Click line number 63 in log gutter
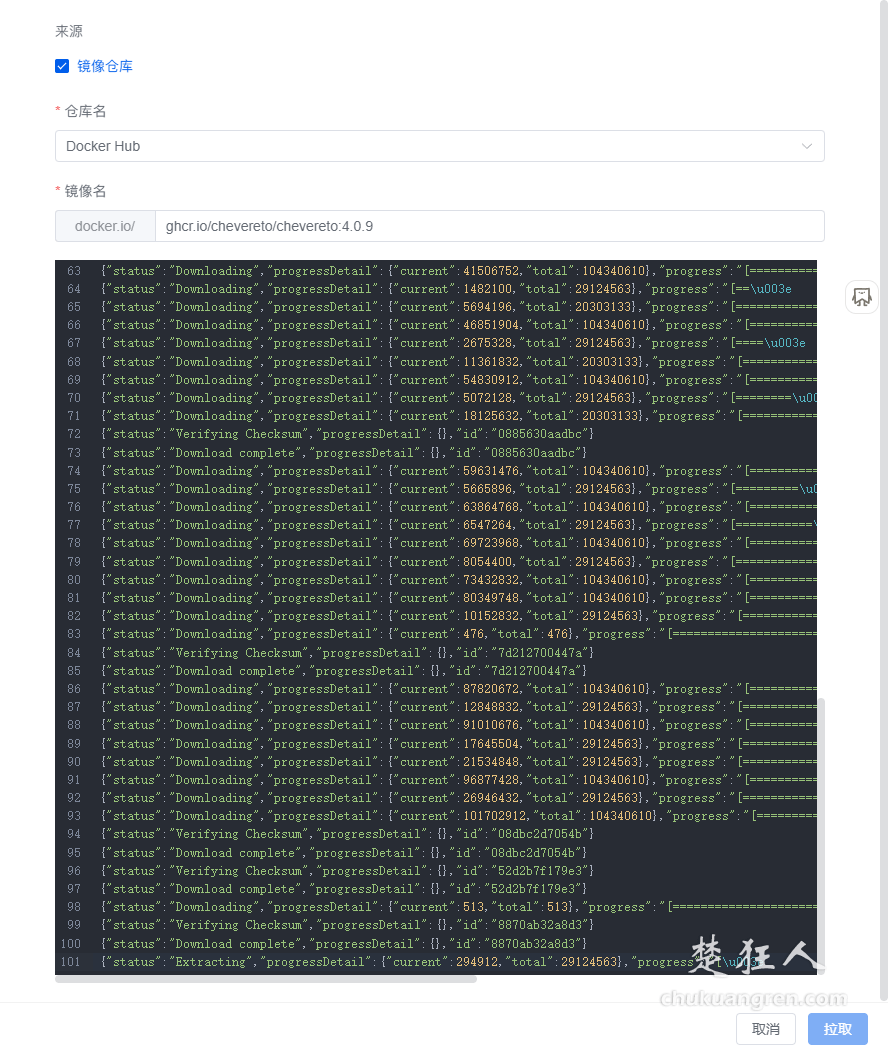This screenshot has height=1053, width=888. 74,271
